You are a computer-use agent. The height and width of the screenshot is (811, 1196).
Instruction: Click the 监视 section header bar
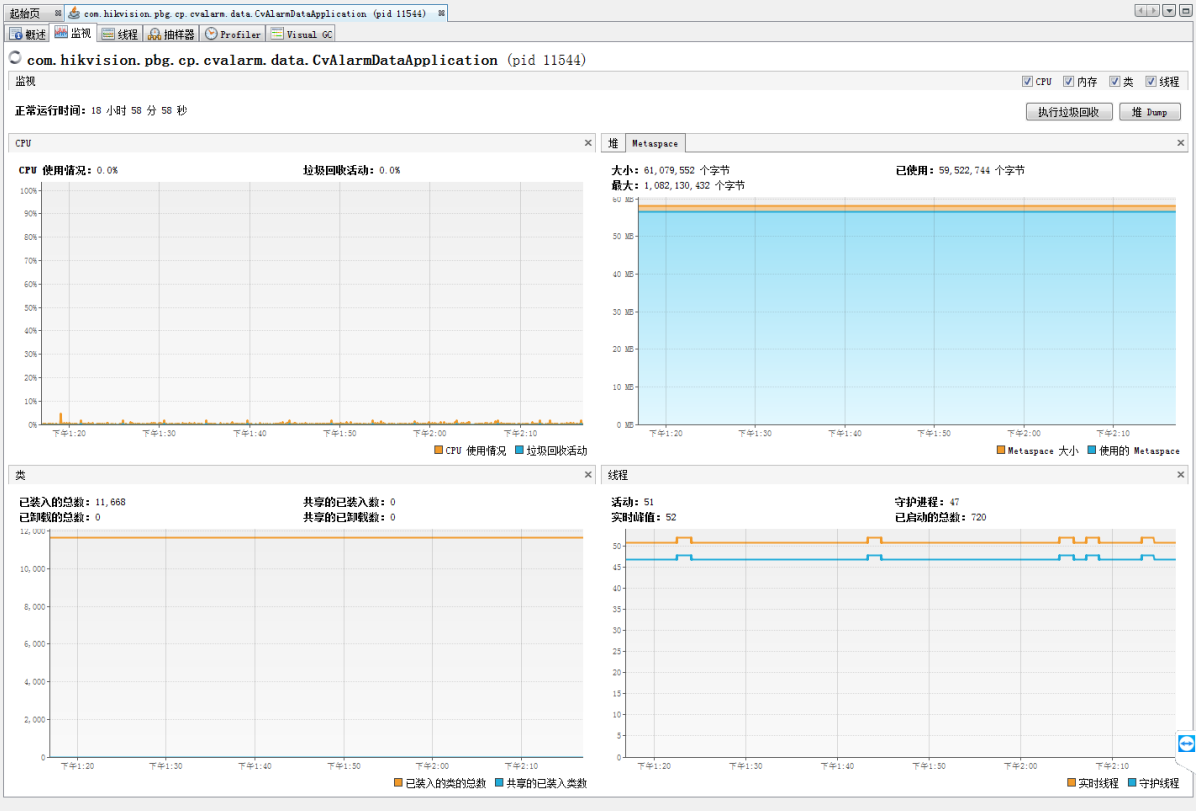tap(598, 82)
